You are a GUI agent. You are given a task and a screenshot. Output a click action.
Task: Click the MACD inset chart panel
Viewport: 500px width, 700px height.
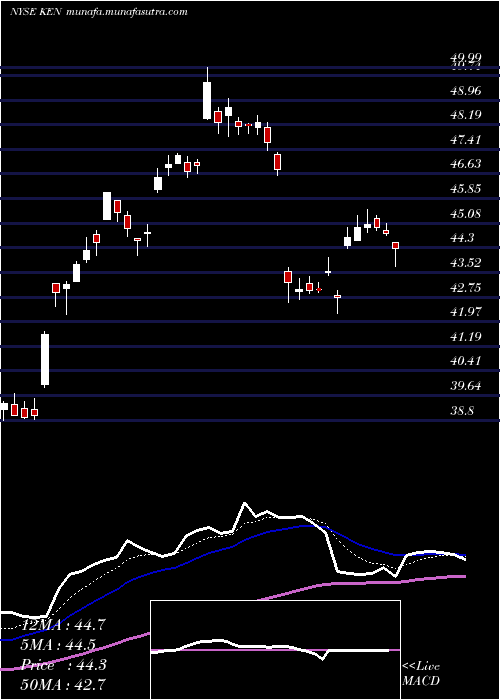[275, 650]
